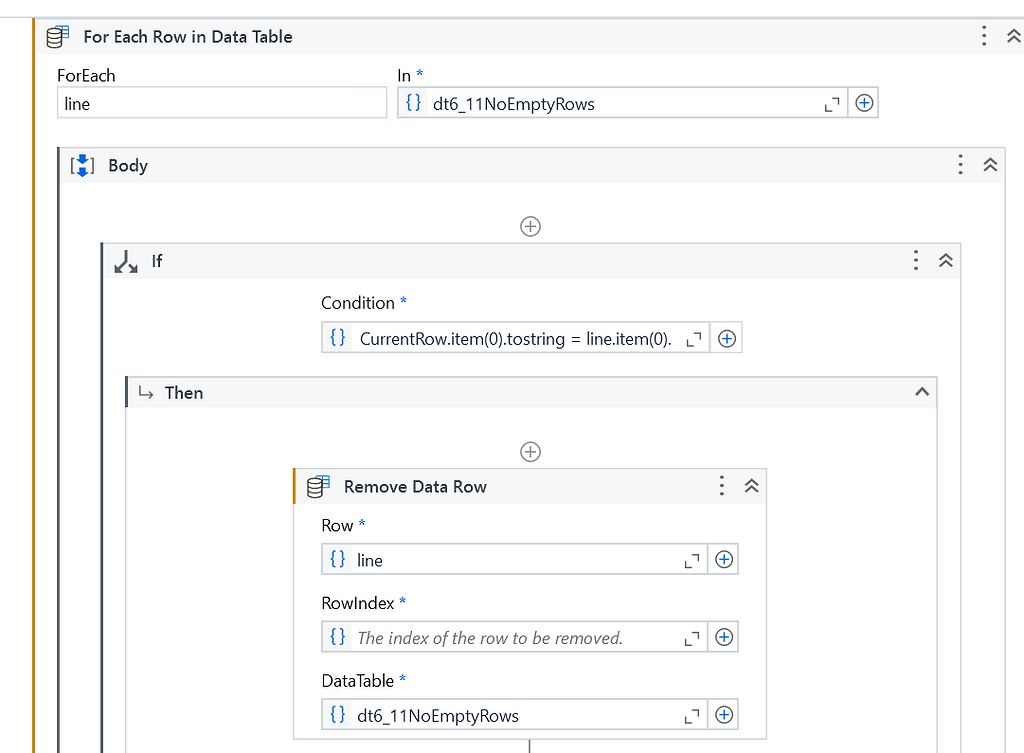1024x753 pixels.
Task: Click the plus icon above the If activity
Action: 530,226
